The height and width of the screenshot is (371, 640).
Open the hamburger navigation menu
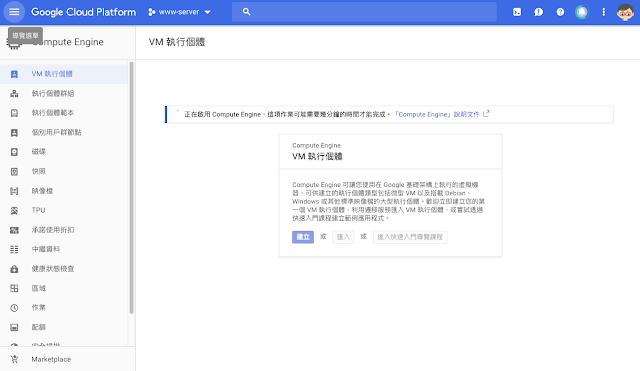(x=14, y=12)
